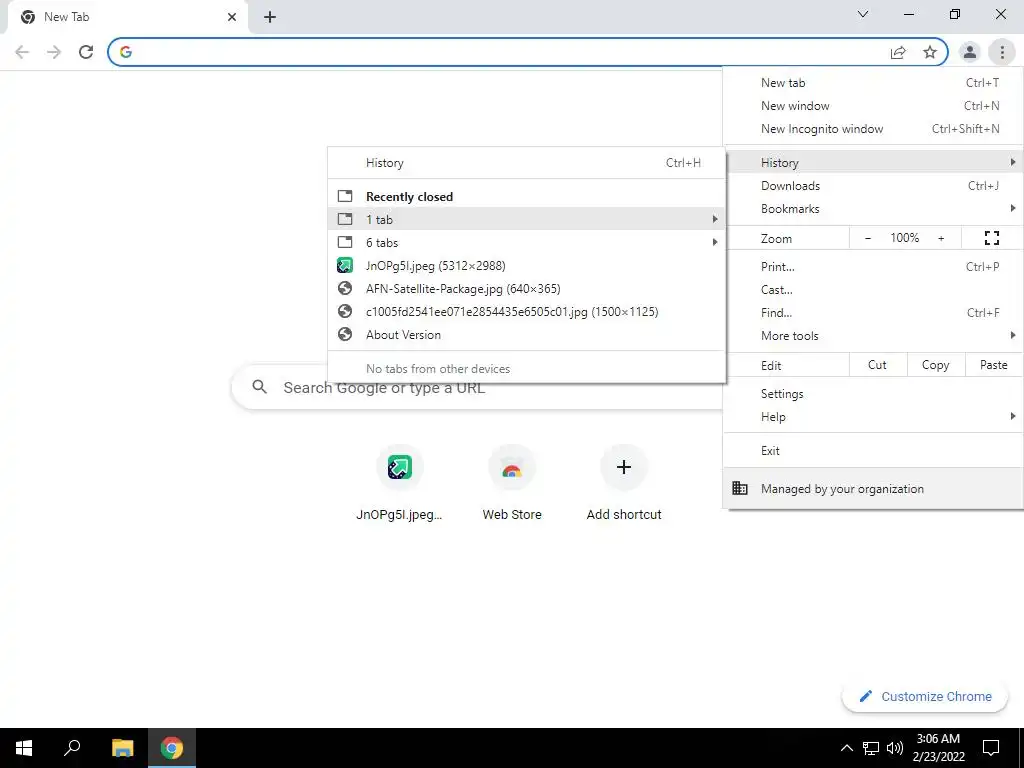Click the share this page icon
The image size is (1024, 768).
[x=898, y=52]
